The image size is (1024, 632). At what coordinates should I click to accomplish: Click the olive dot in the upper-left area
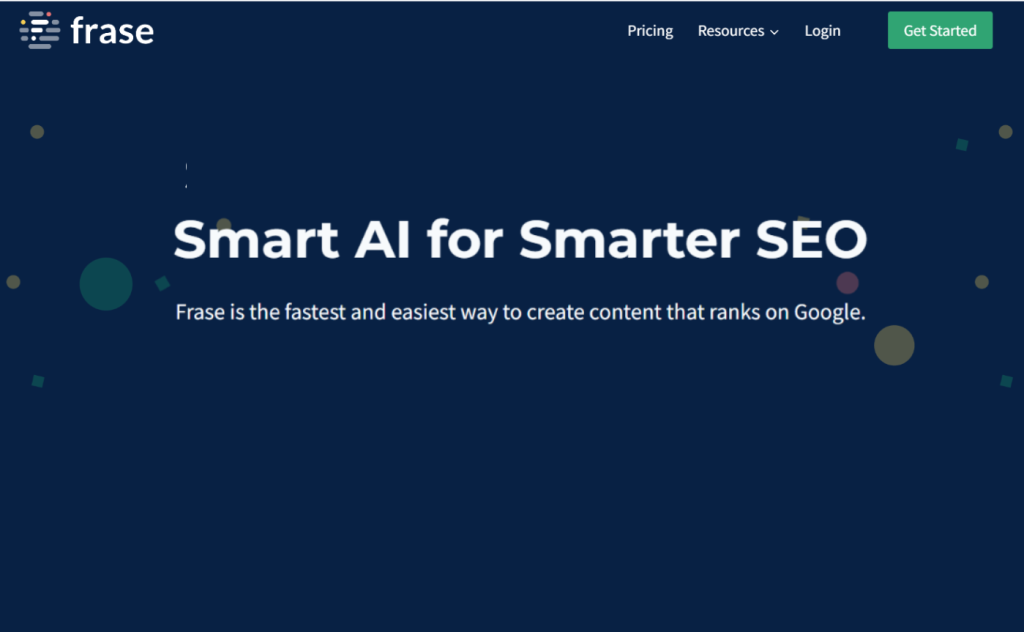pyautogui.click(x=38, y=133)
